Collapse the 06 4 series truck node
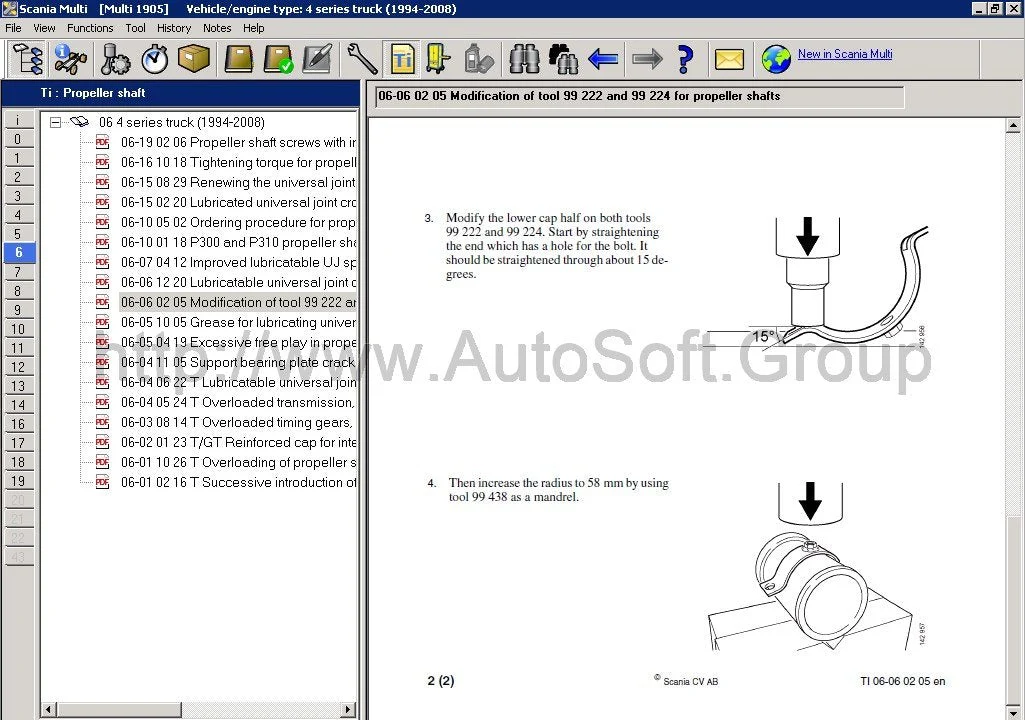The width and height of the screenshot is (1025, 720). coord(57,122)
